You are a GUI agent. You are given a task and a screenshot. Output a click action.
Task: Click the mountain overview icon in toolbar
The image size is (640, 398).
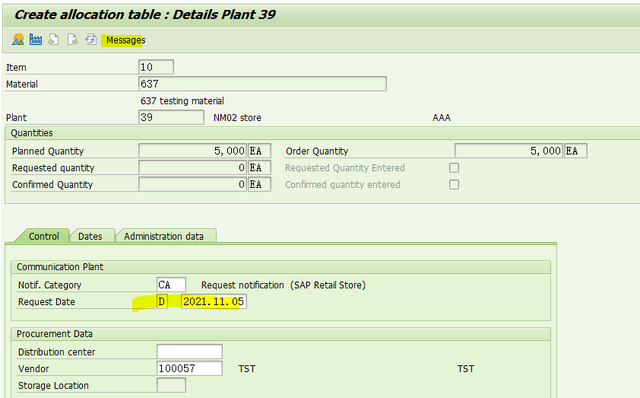(18, 40)
